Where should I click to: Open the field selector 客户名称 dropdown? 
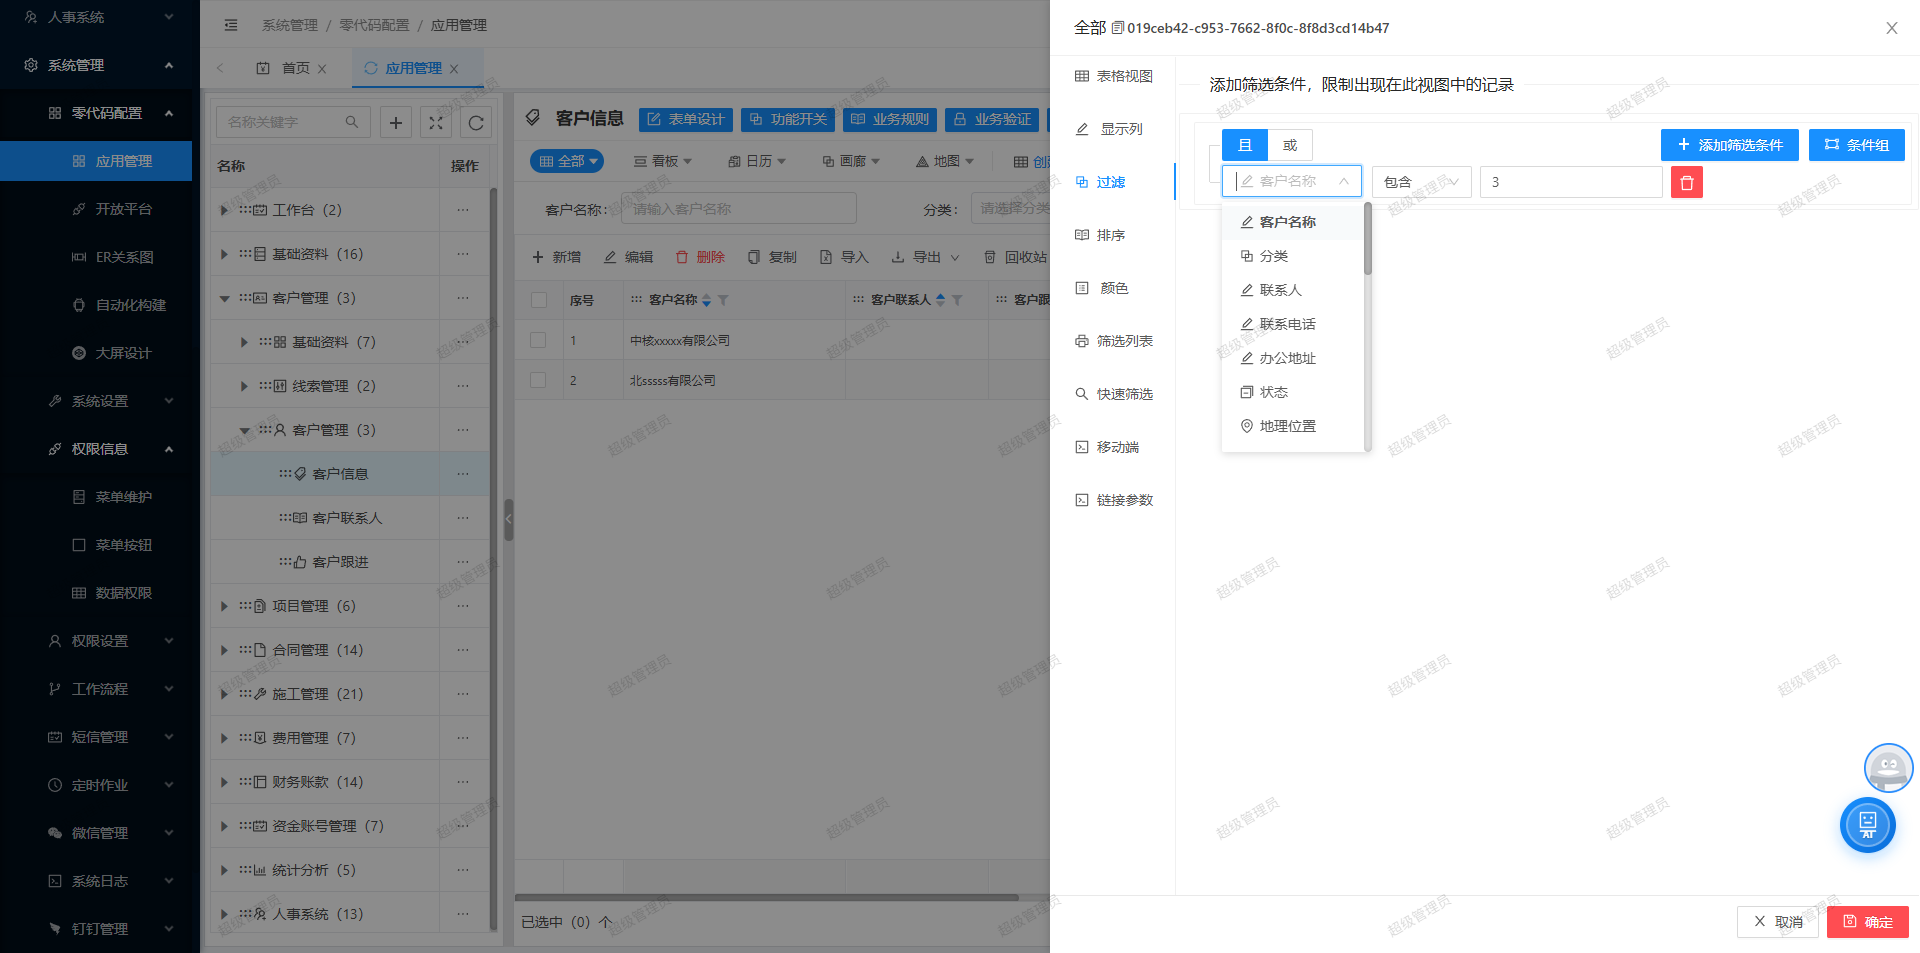point(1292,181)
